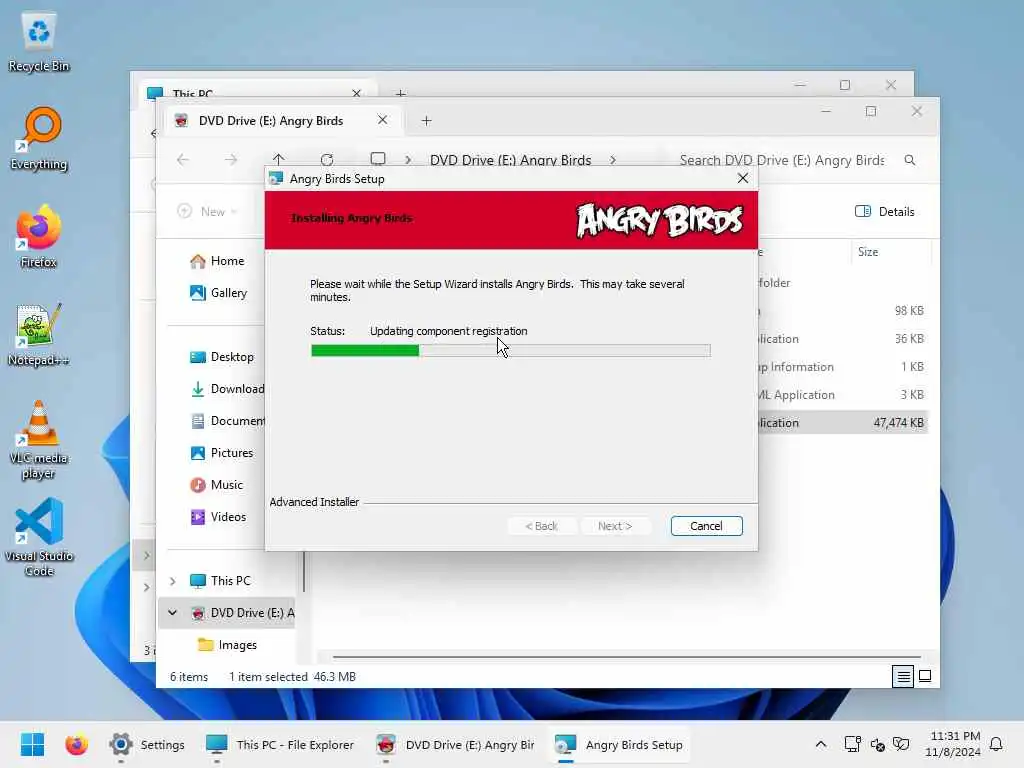Viewport: 1024px width, 768px height.
Task: Open Videos in navigation pane
Action: click(x=228, y=517)
